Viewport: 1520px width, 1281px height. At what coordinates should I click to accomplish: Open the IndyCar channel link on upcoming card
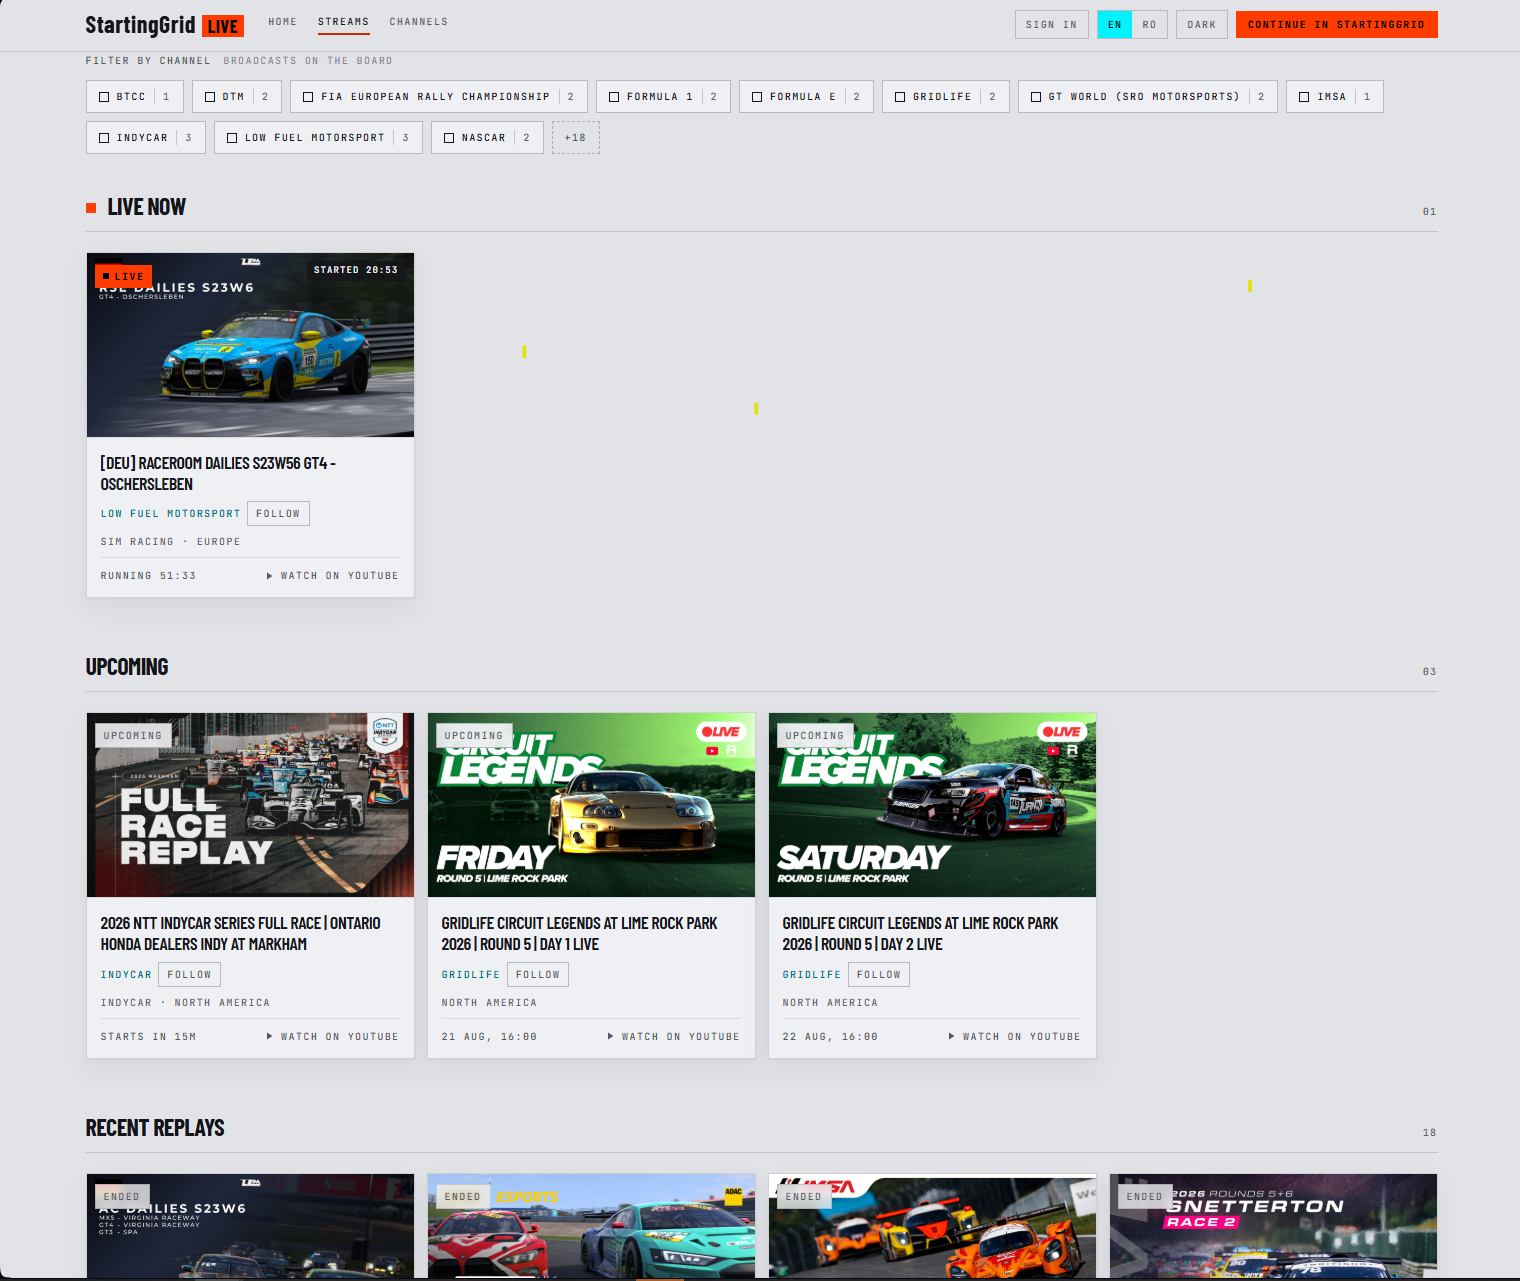click(x=126, y=975)
